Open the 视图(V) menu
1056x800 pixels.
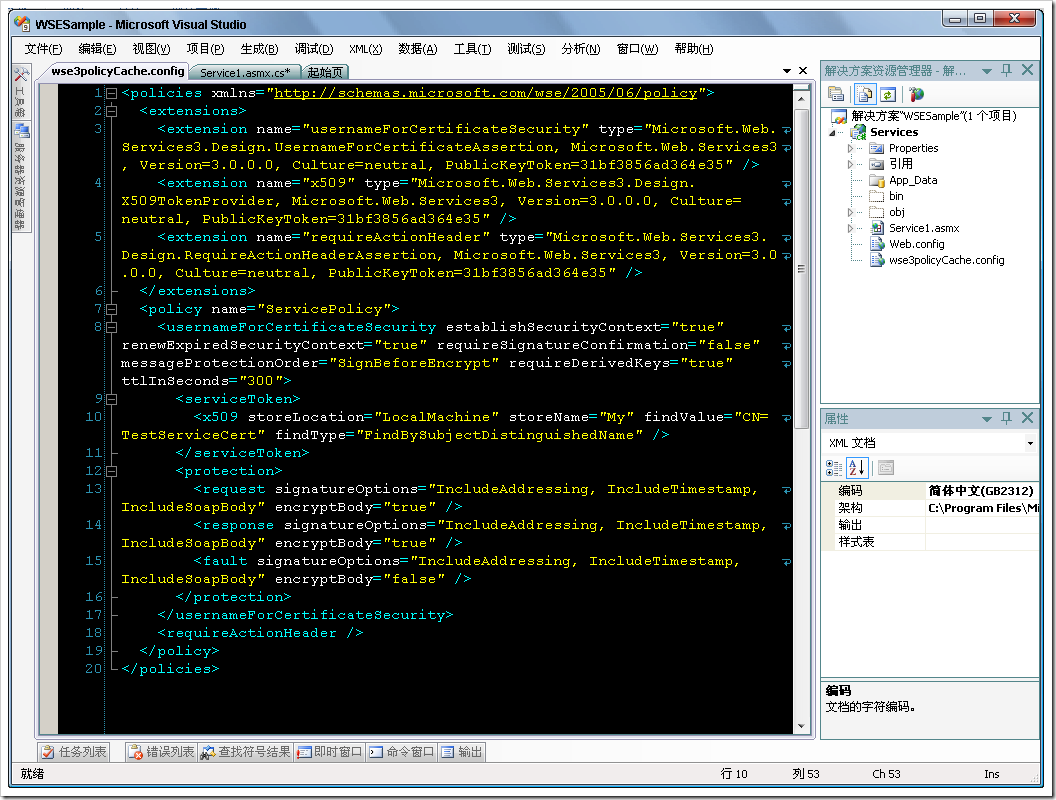151,48
